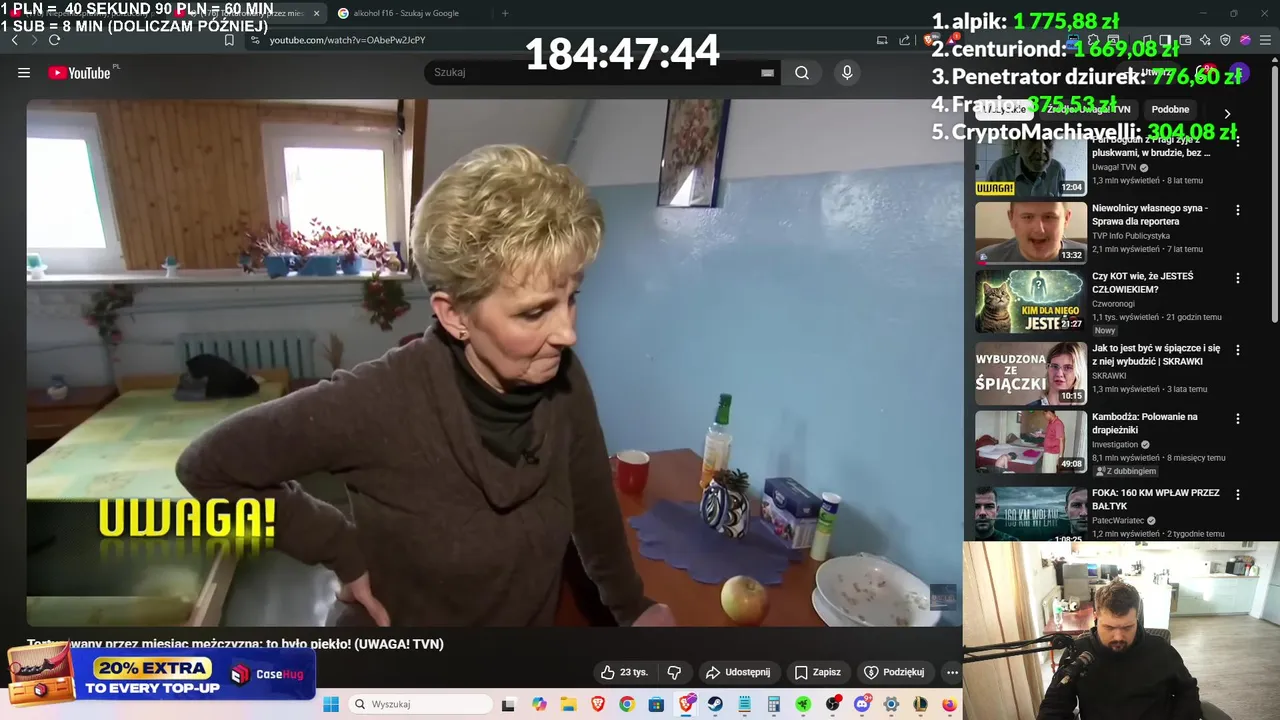Open 'Niewolnicy własnego syna' video thumbnail
Screen dimensions: 1280x720
[1031, 233]
